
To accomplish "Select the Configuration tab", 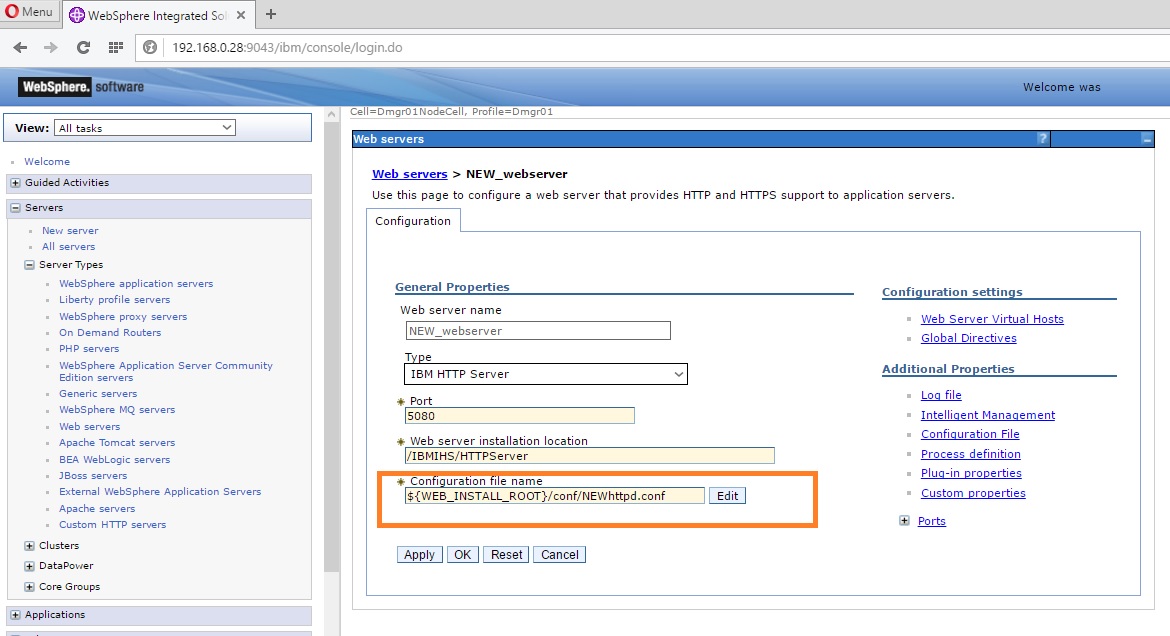I will 412,220.
